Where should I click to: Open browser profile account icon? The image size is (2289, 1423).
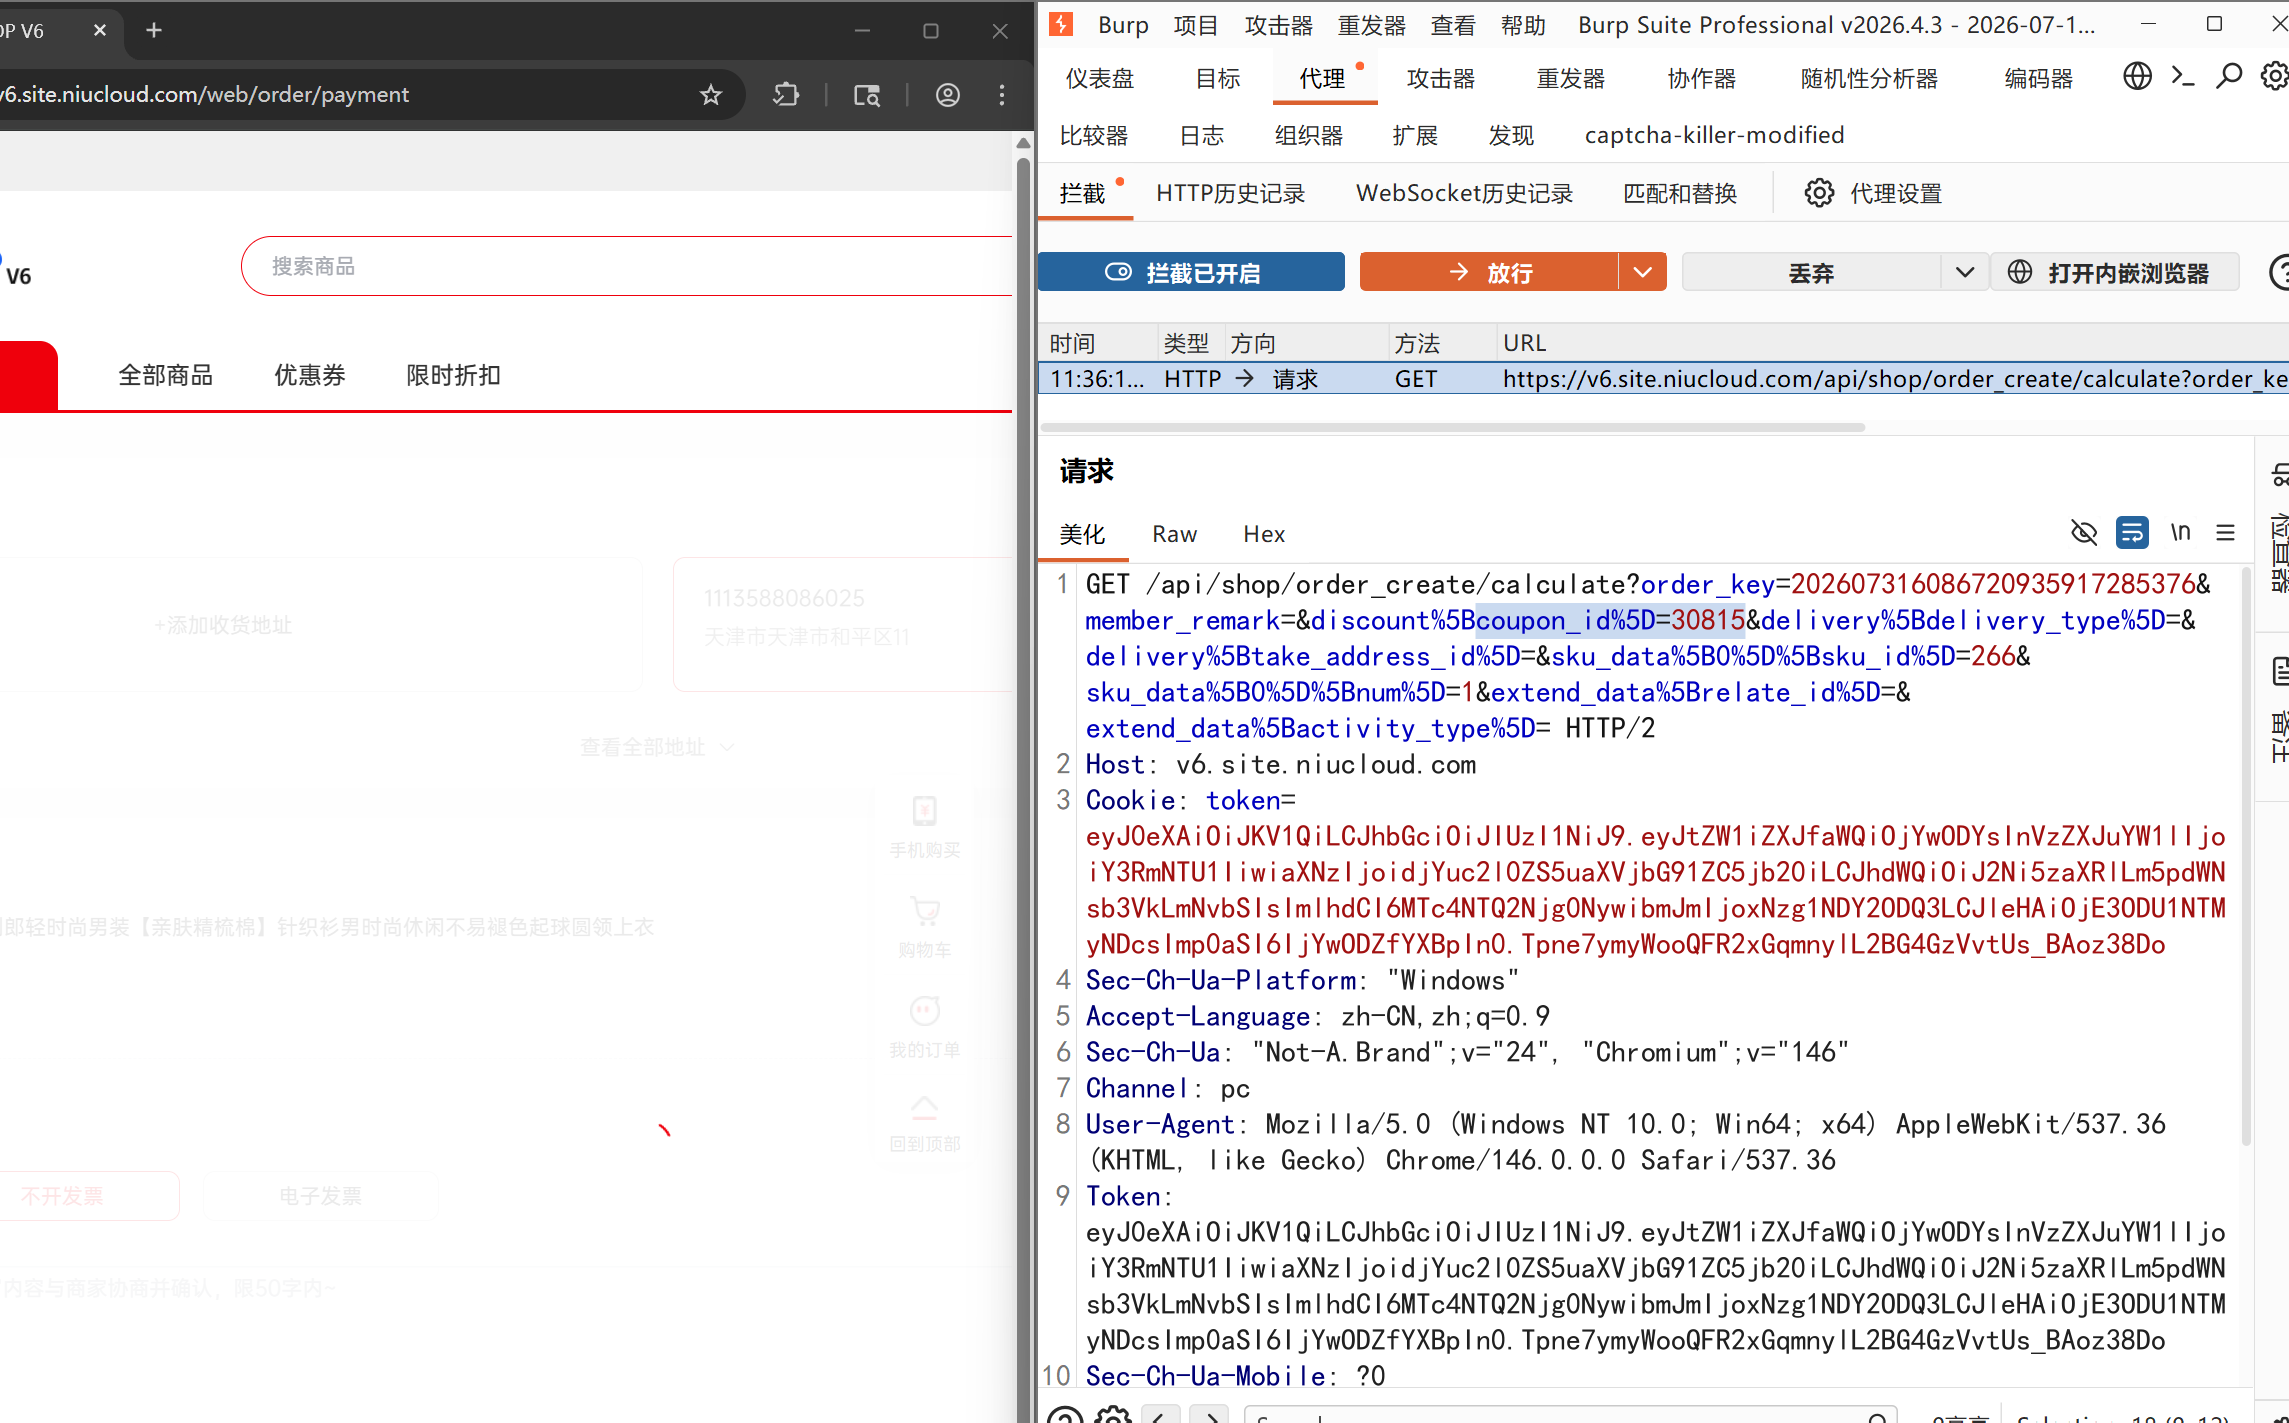947,95
